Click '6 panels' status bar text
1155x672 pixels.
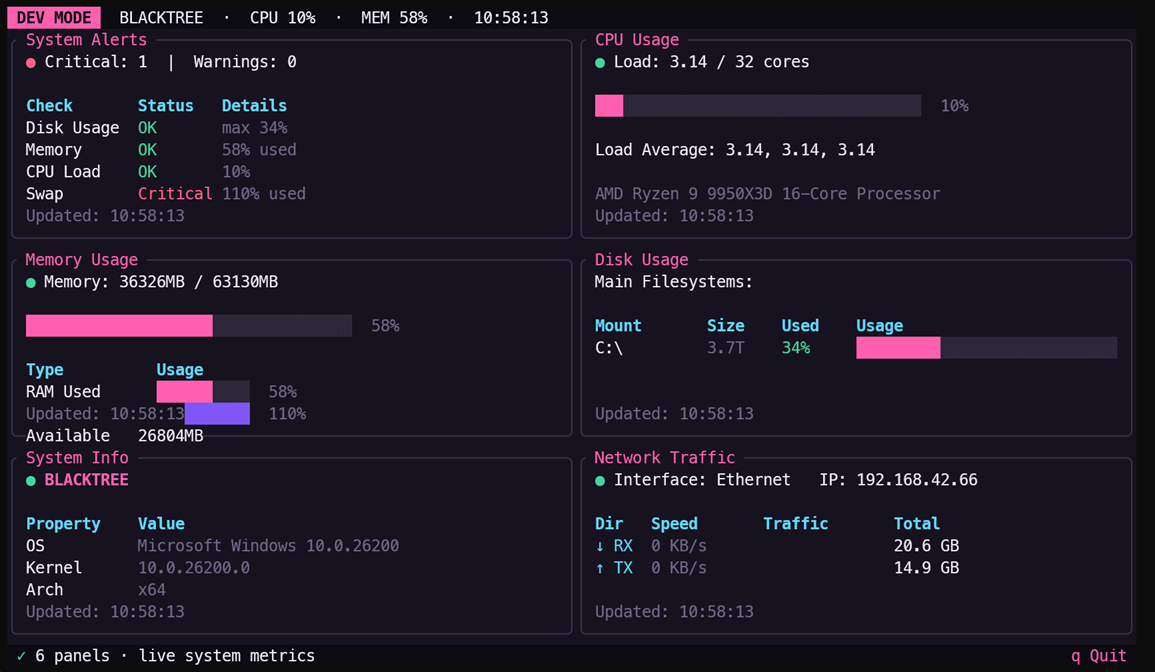pos(72,656)
